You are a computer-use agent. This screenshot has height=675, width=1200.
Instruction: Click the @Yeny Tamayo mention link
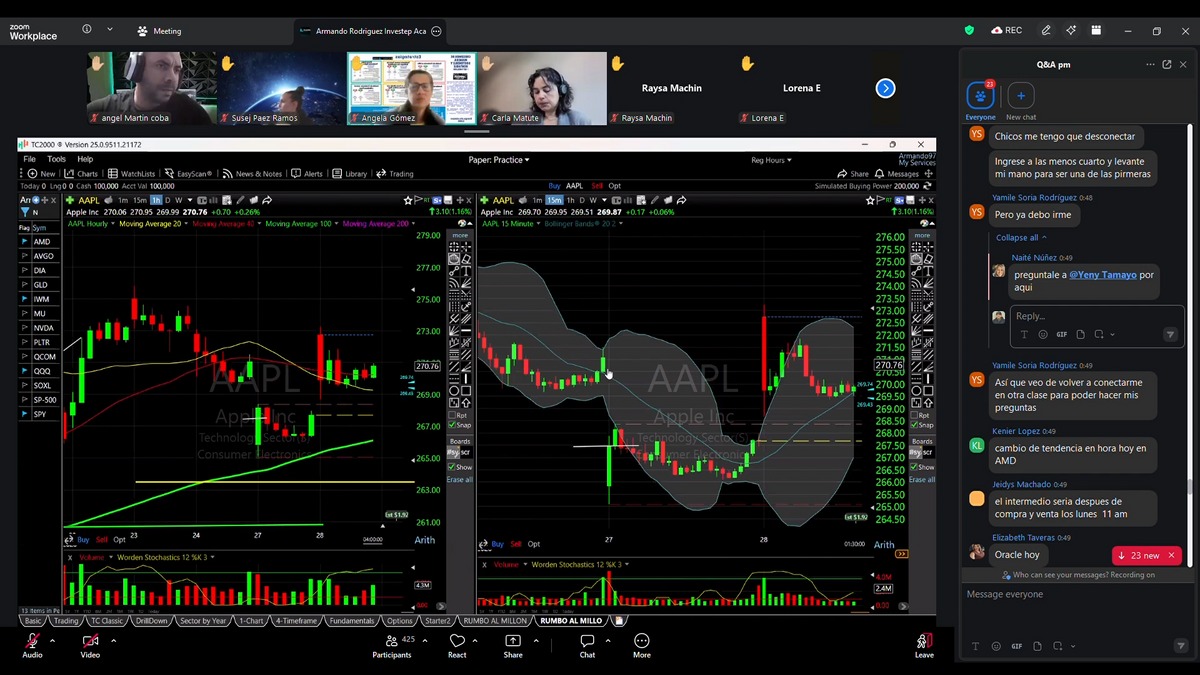[1103, 275]
